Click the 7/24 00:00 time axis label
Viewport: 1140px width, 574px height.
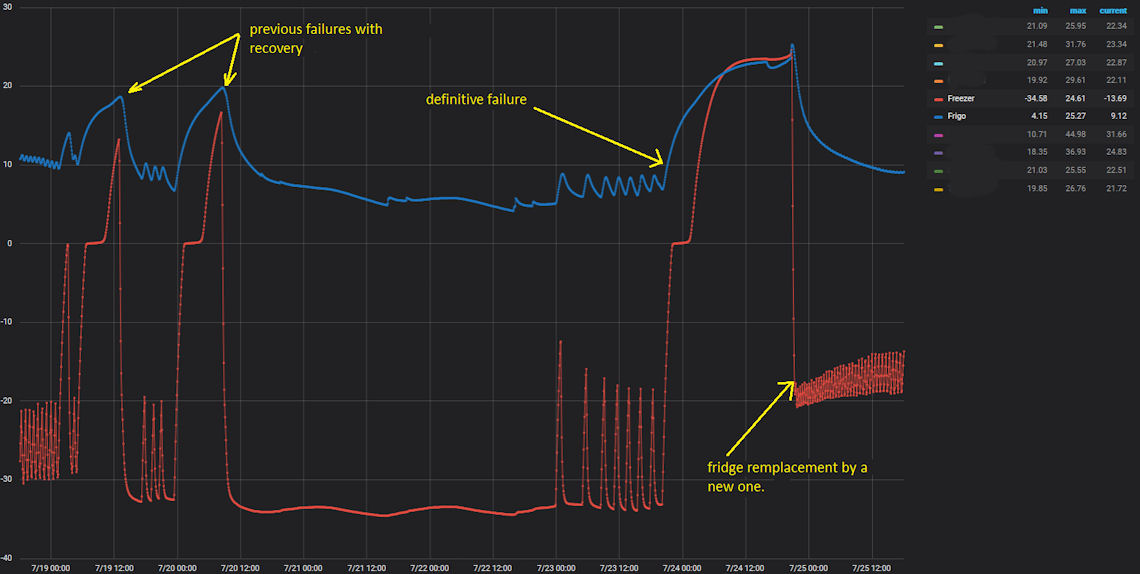point(682,567)
